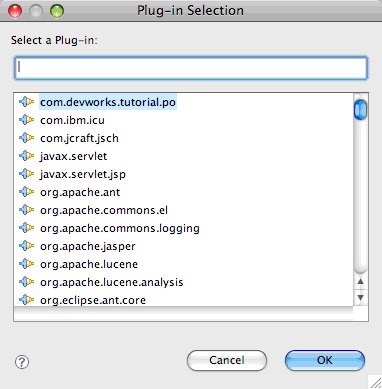The image size is (382, 389).
Task: Click the plug-in icon beside org.apache.ant
Action: pyautogui.click(x=27, y=192)
